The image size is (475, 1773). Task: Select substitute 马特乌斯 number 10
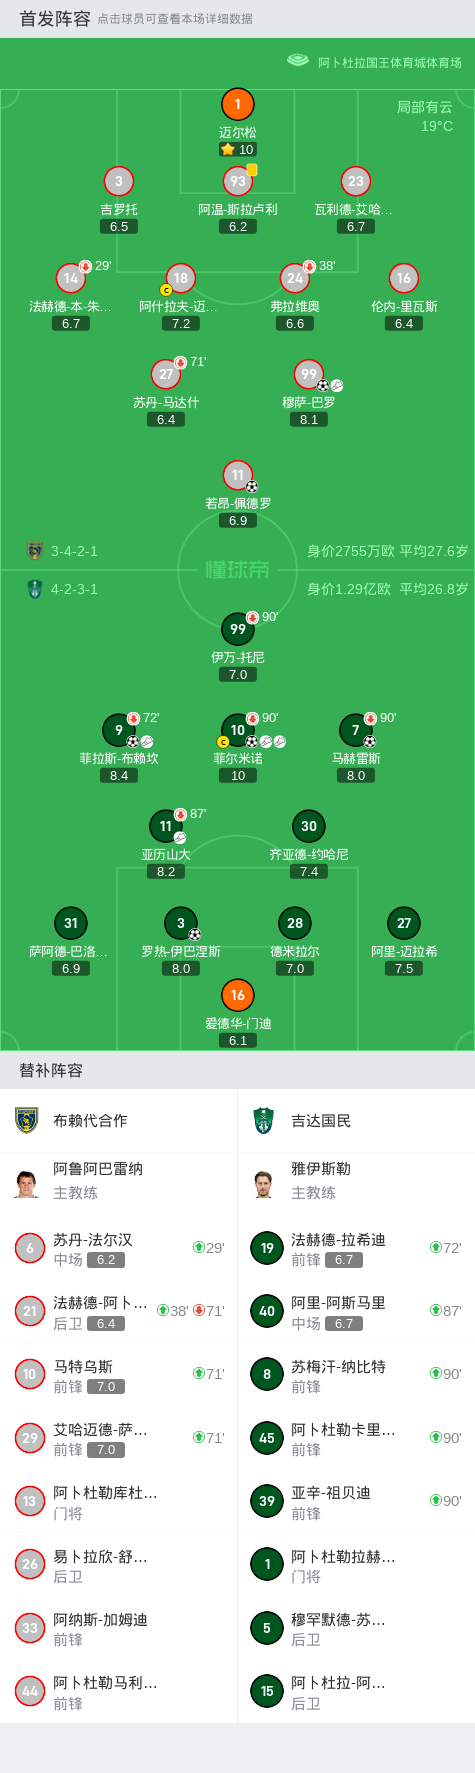click(x=30, y=1374)
